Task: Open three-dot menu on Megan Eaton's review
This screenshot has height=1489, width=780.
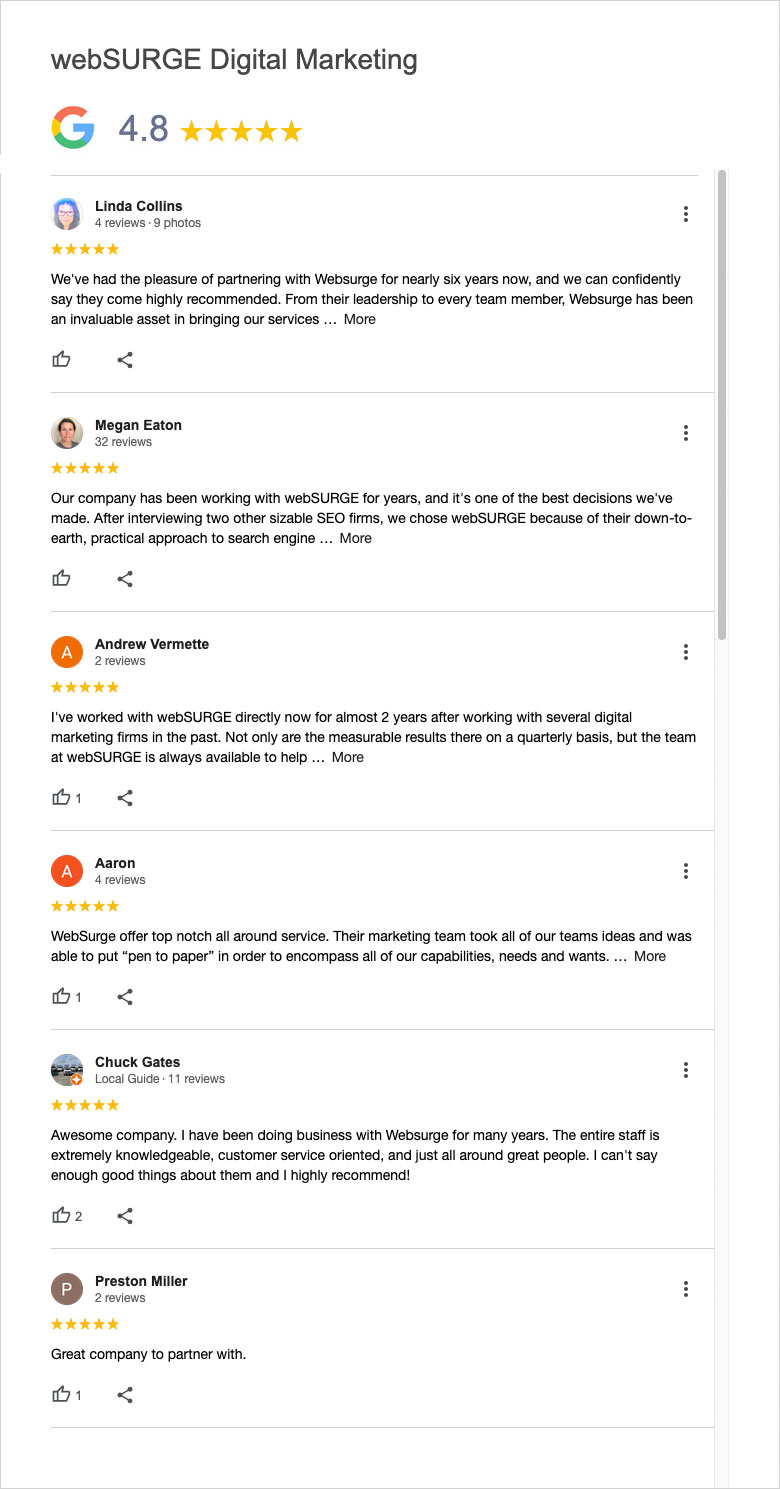Action: tap(686, 433)
